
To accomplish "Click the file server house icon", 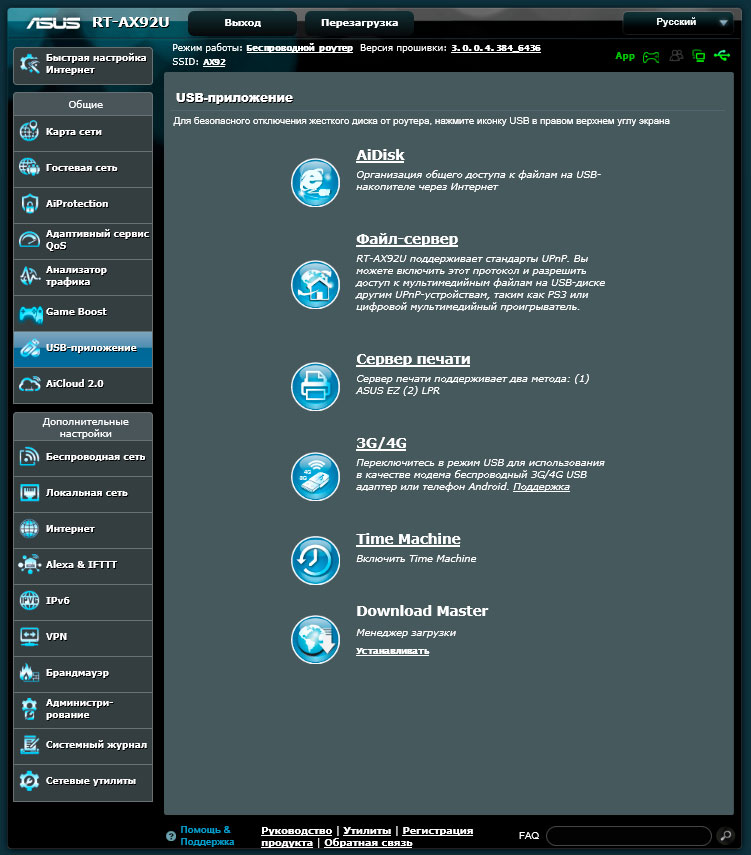I will (315, 285).
